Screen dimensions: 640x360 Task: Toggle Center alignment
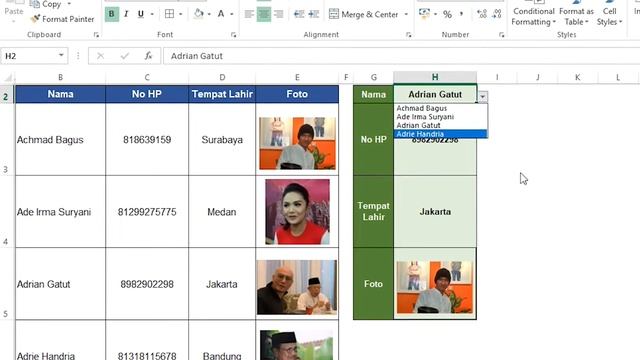tap(264, 14)
